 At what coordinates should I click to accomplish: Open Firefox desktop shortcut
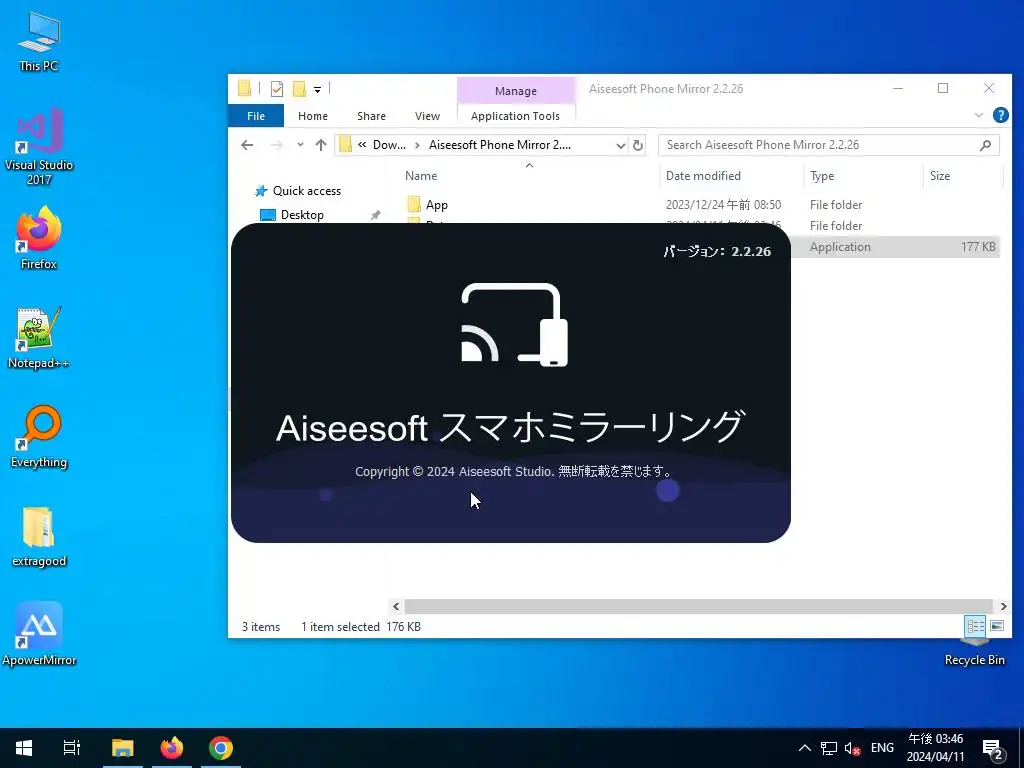[39, 238]
